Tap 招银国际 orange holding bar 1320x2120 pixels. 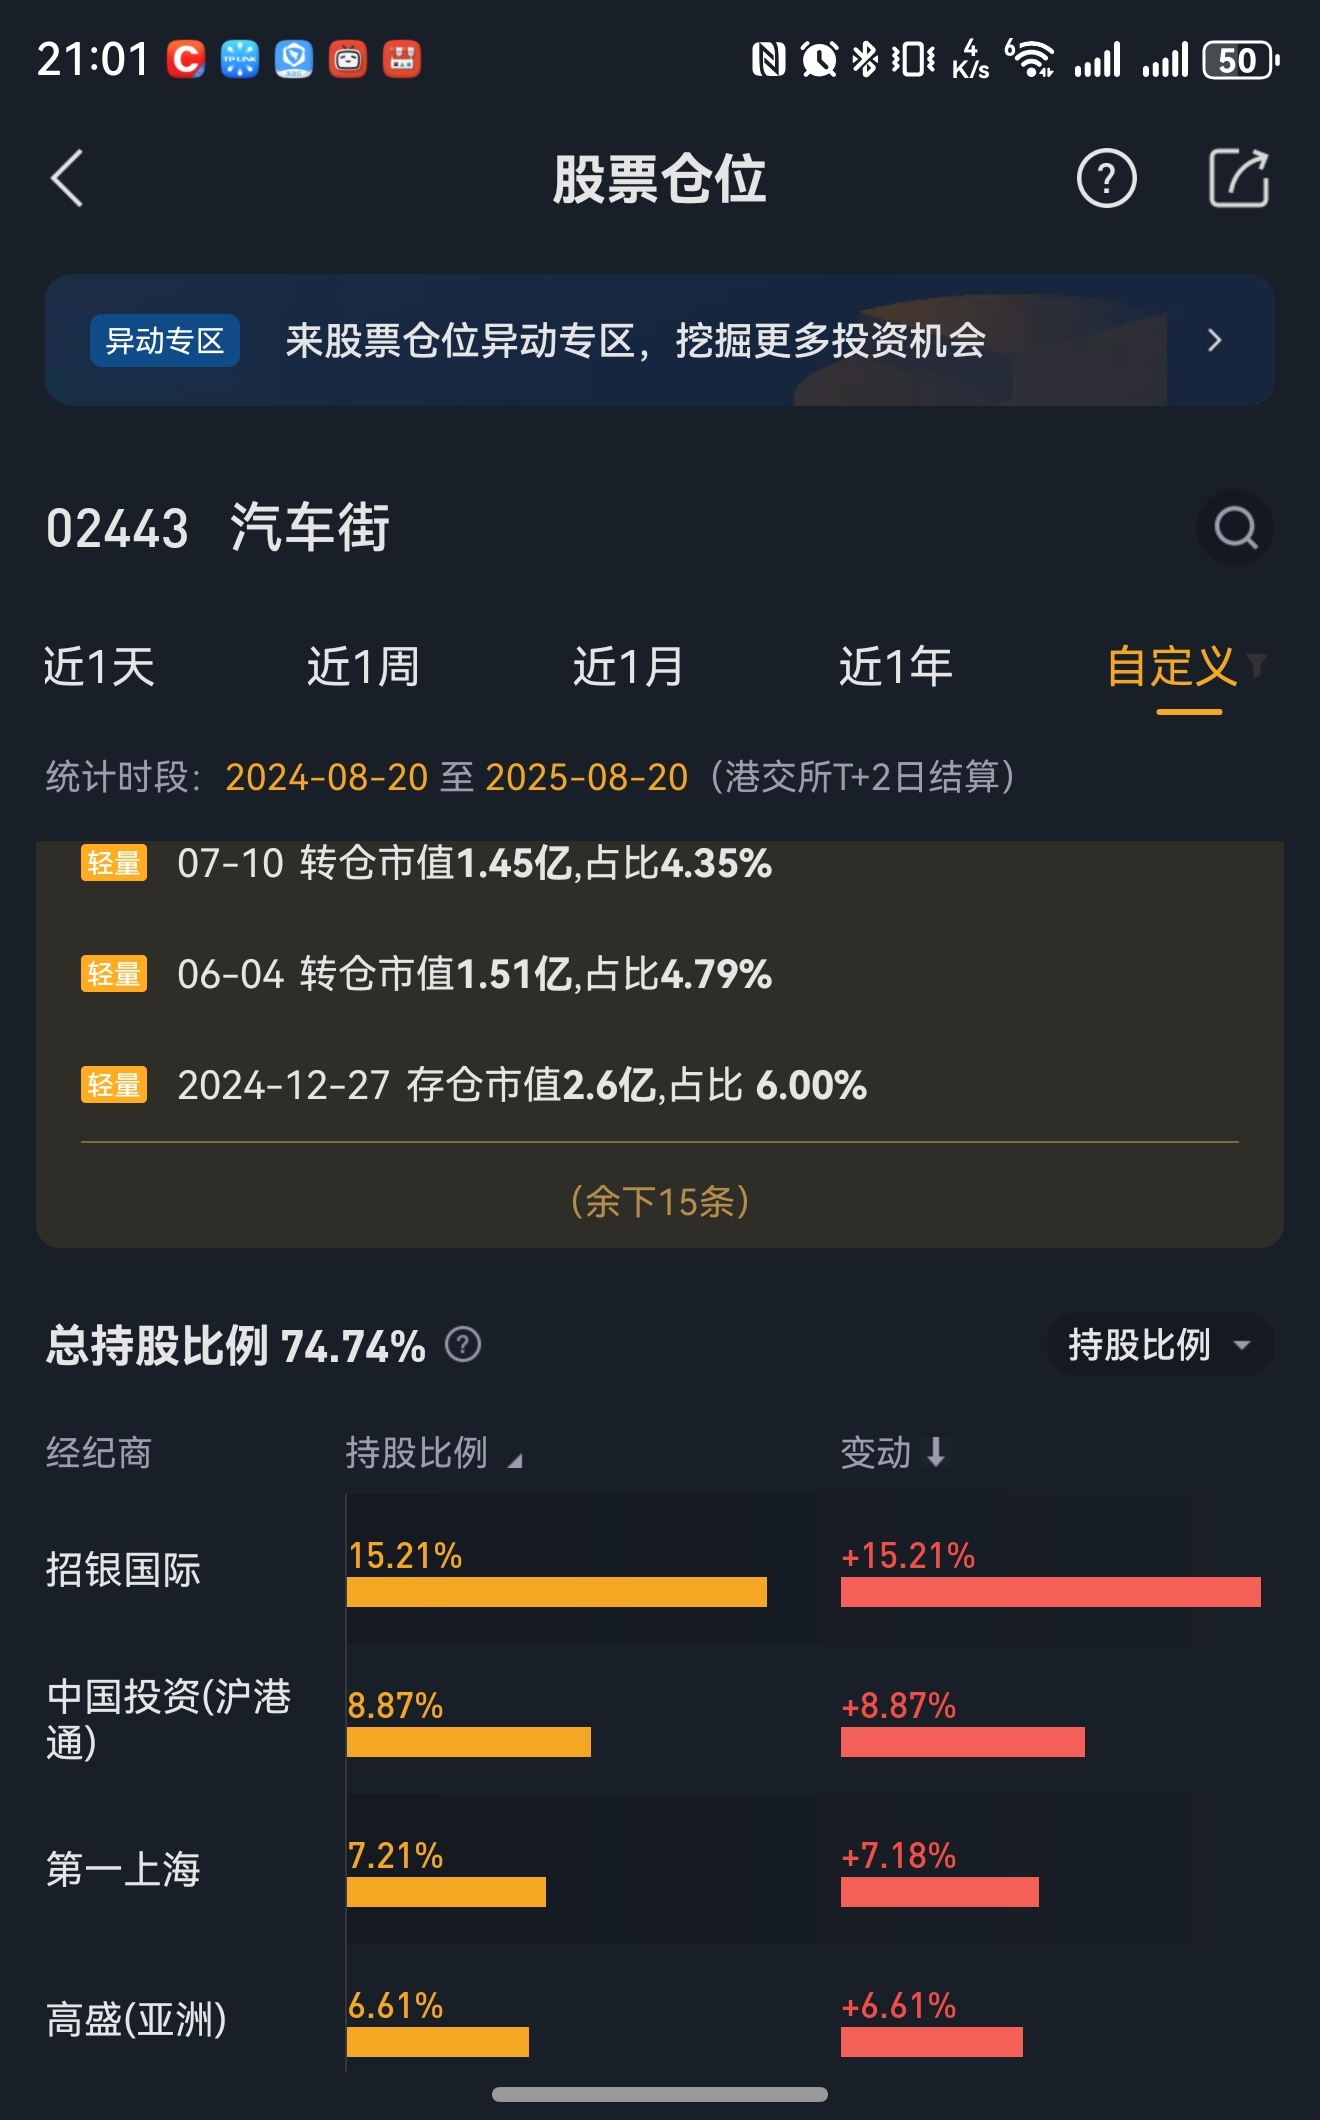pyautogui.click(x=557, y=1592)
